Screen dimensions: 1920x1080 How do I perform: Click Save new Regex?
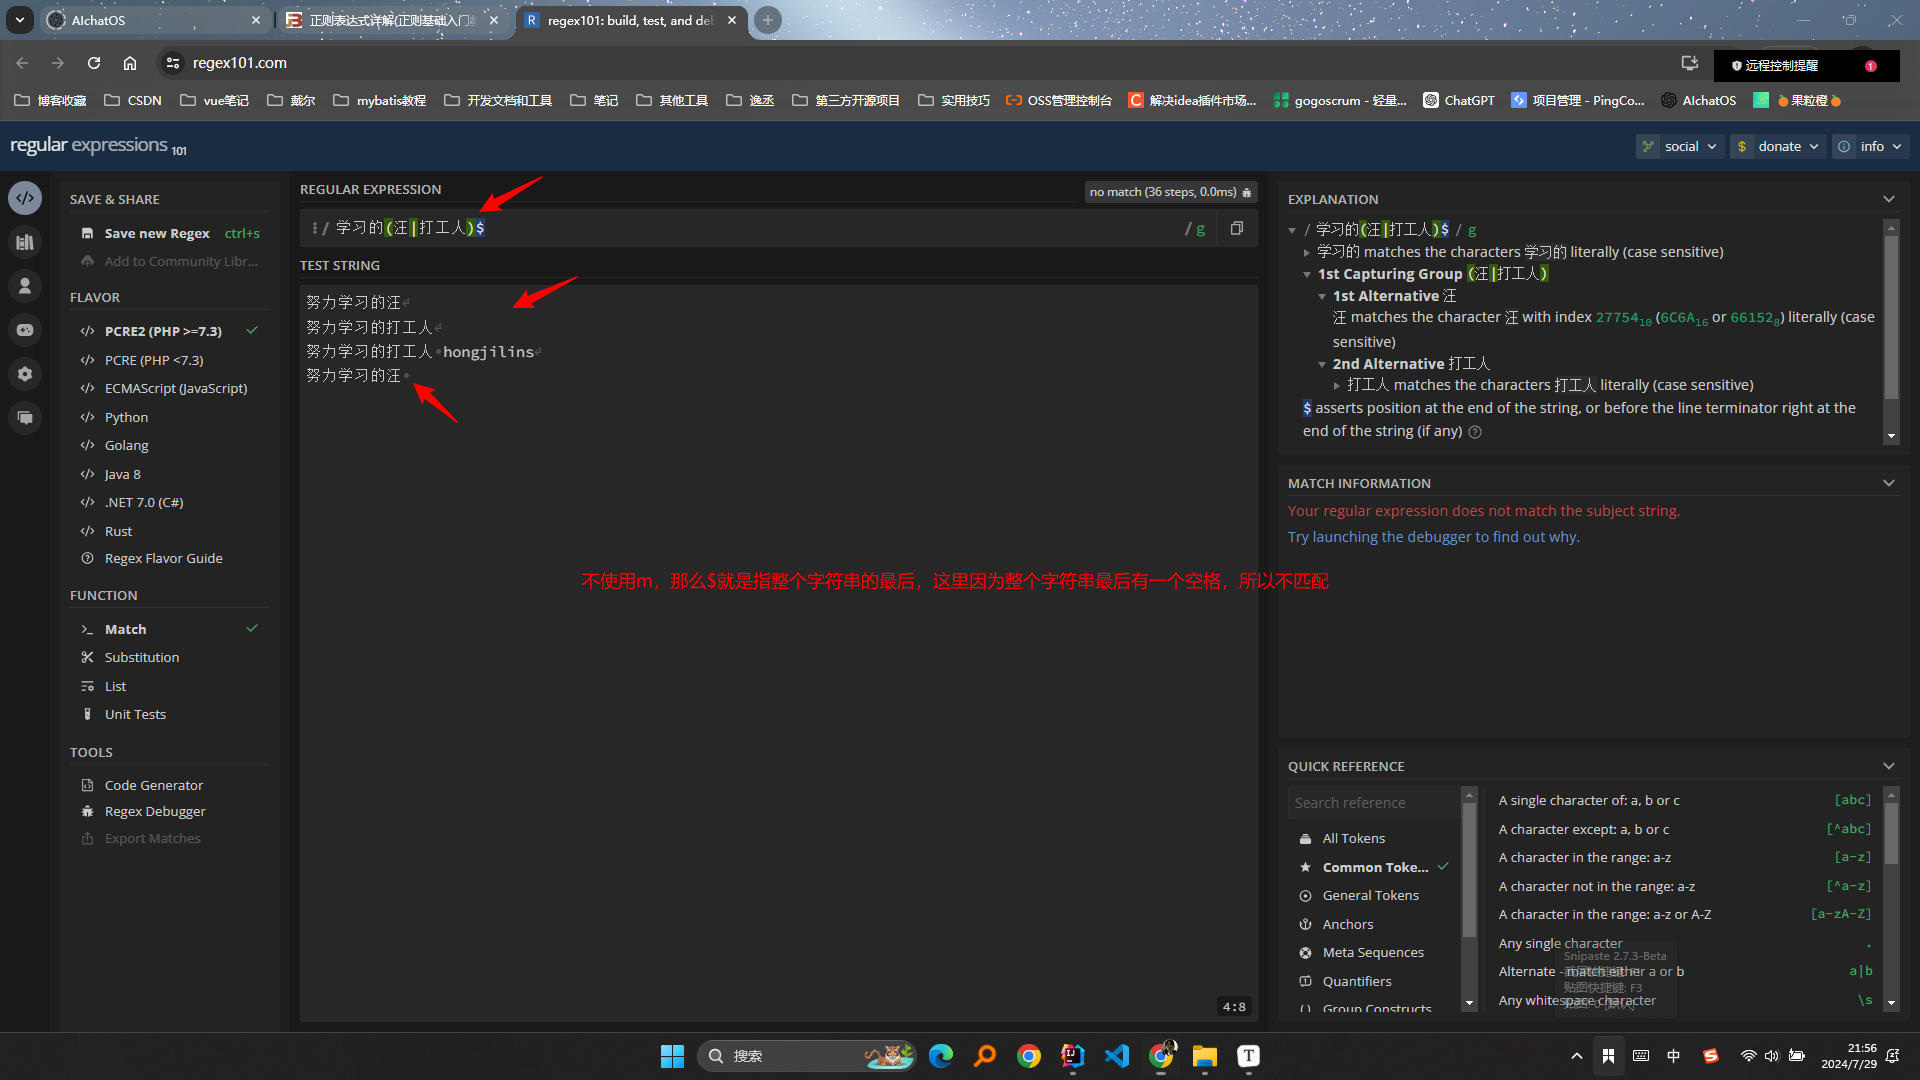click(x=157, y=233)
